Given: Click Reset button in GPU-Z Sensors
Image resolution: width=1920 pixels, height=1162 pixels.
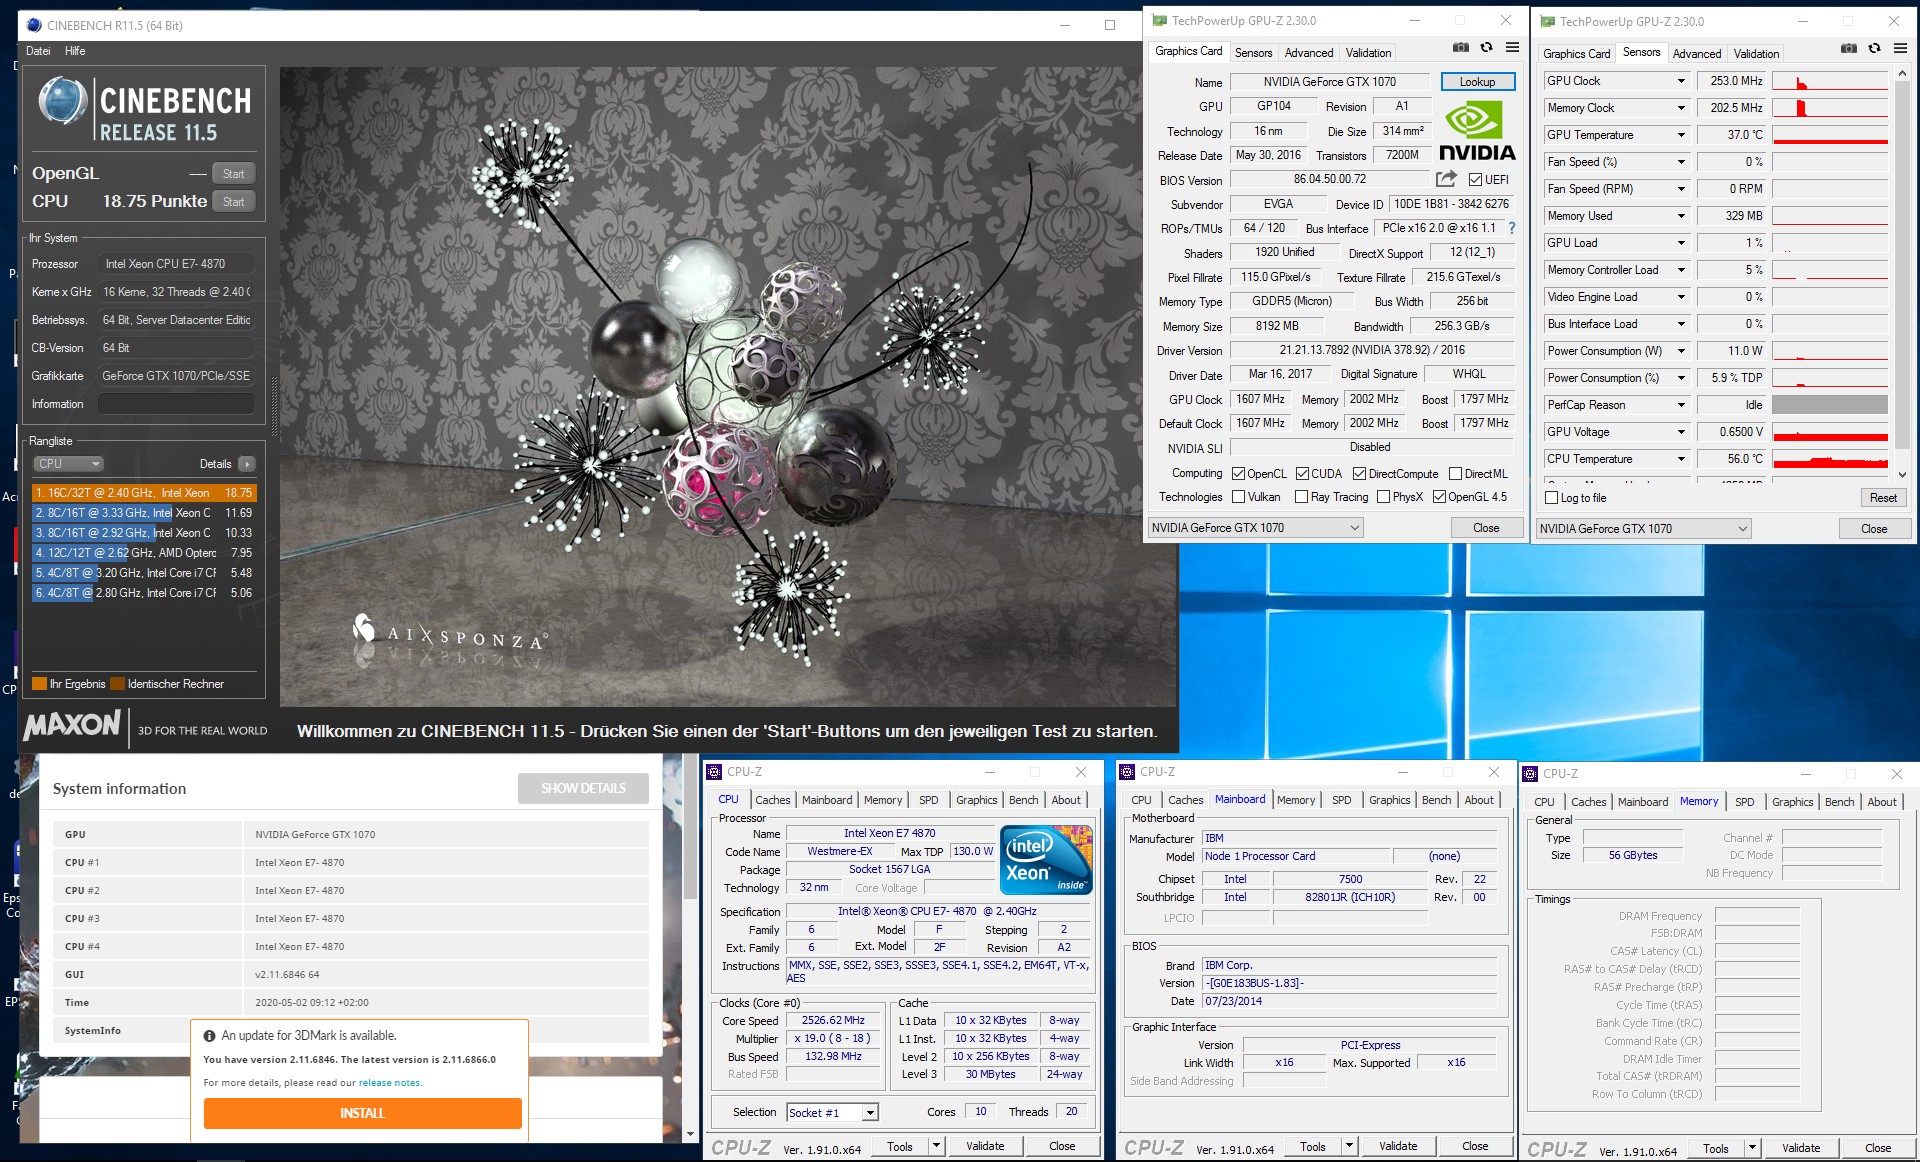Looking at the screenshot, I should coord(1883,498).
